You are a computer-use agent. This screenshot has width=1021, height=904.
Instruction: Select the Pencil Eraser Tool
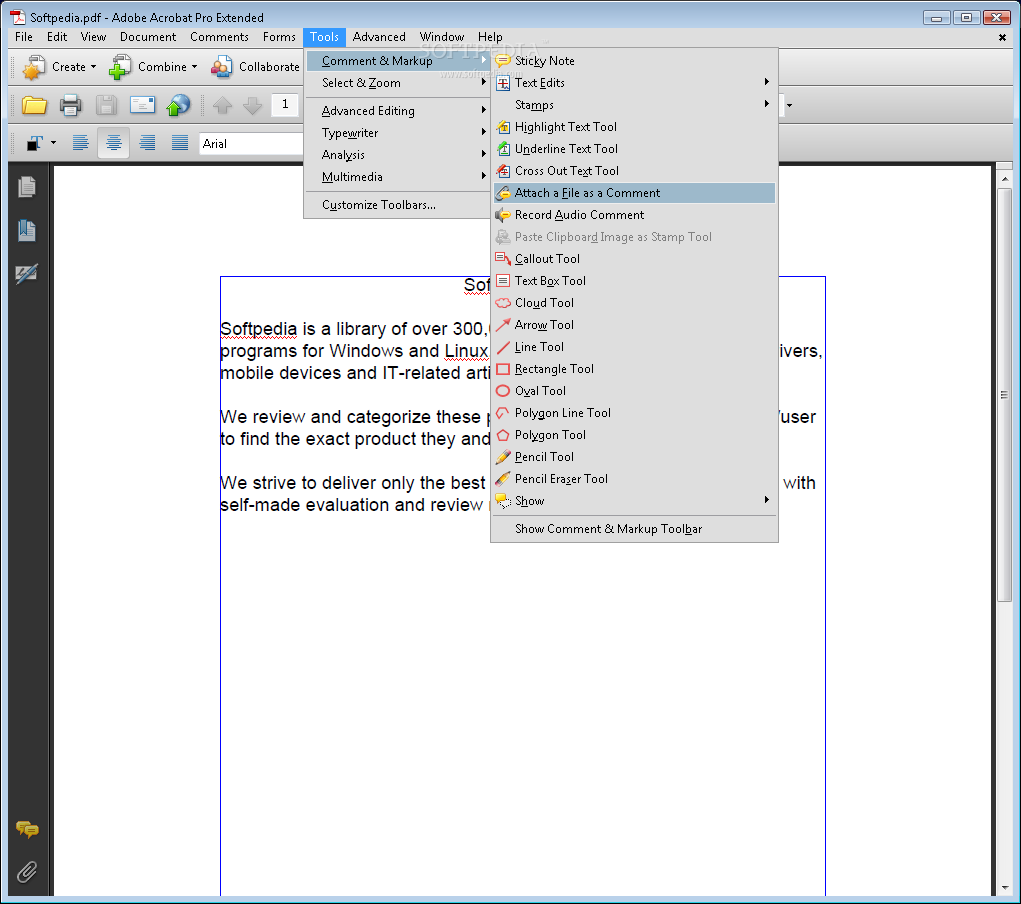[634, 479]
